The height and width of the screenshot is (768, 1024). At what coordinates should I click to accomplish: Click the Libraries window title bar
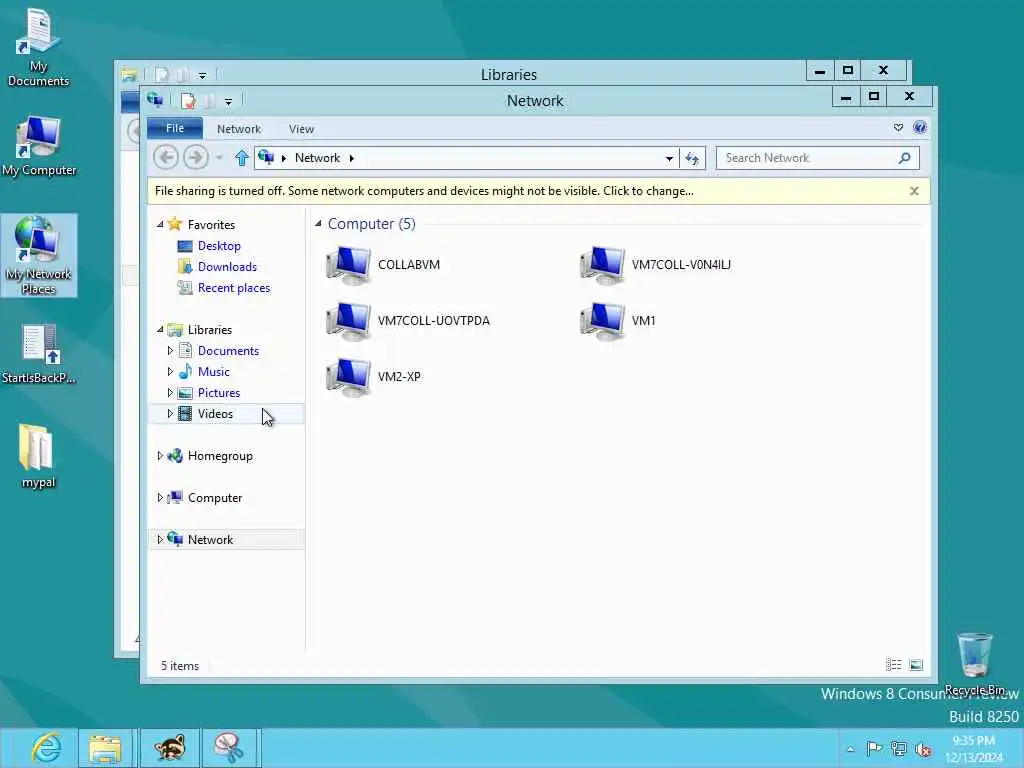[x=509, y=74]
